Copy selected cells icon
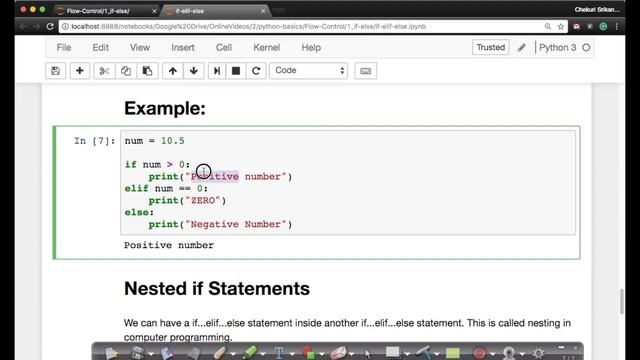The image size is (640, 360). click(x=126, y=71)
